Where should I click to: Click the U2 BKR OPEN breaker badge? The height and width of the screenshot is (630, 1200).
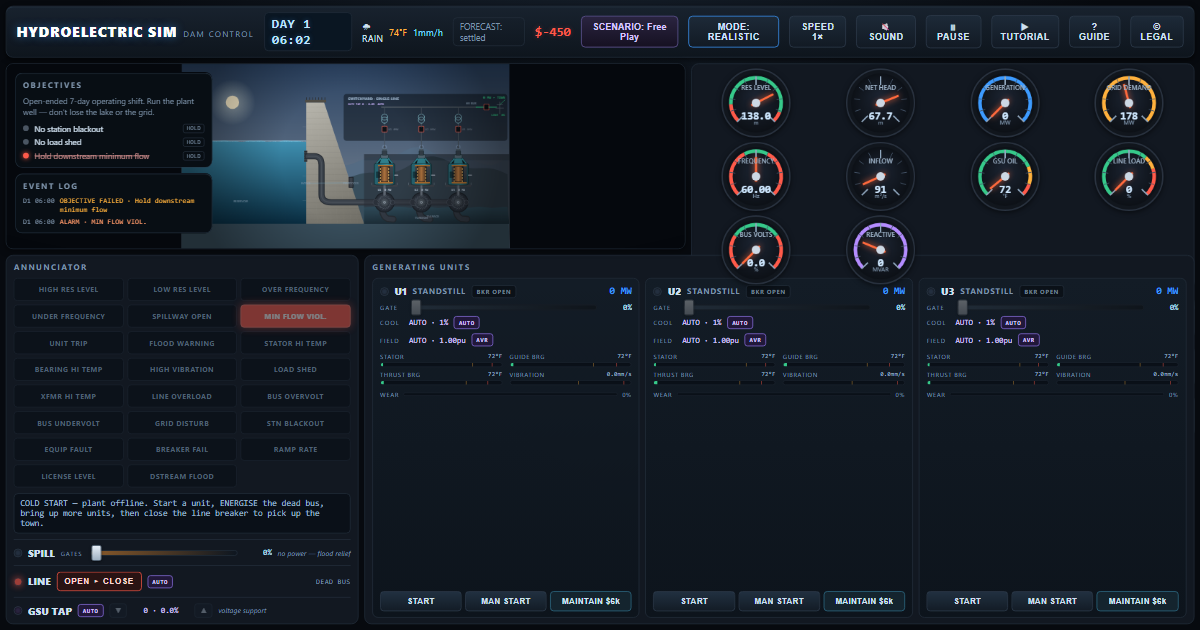767,292
